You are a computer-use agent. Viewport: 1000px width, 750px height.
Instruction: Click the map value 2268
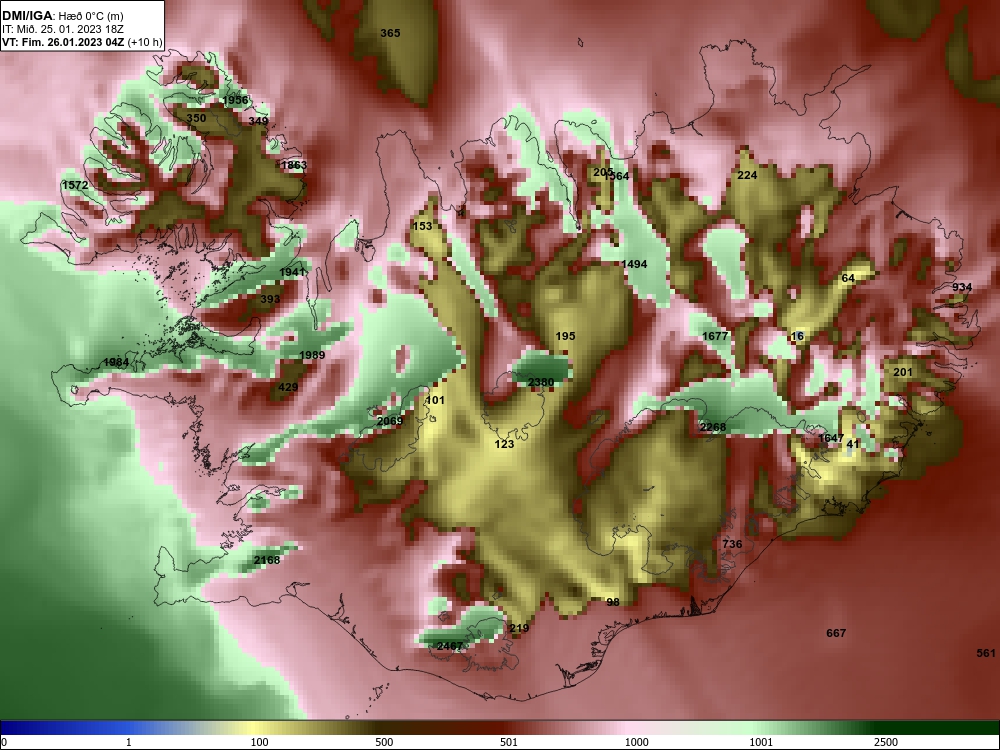(712, 427)
